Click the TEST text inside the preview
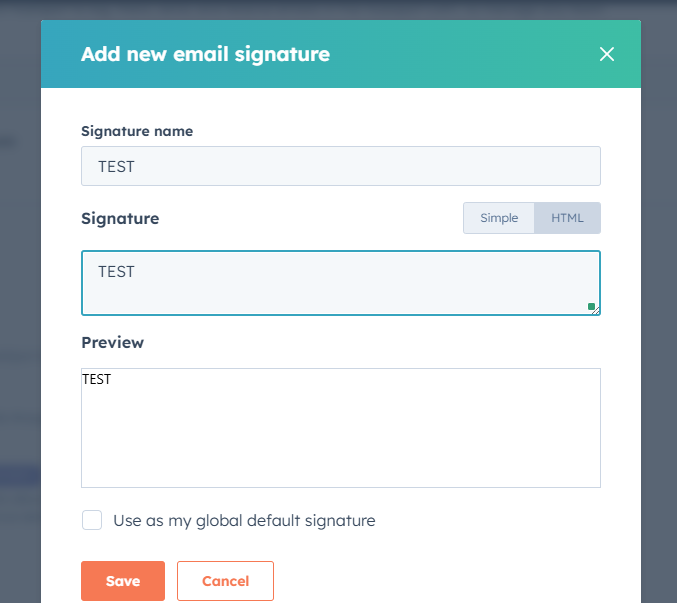The height and width of the screenshot is (603, 677). 97,380
